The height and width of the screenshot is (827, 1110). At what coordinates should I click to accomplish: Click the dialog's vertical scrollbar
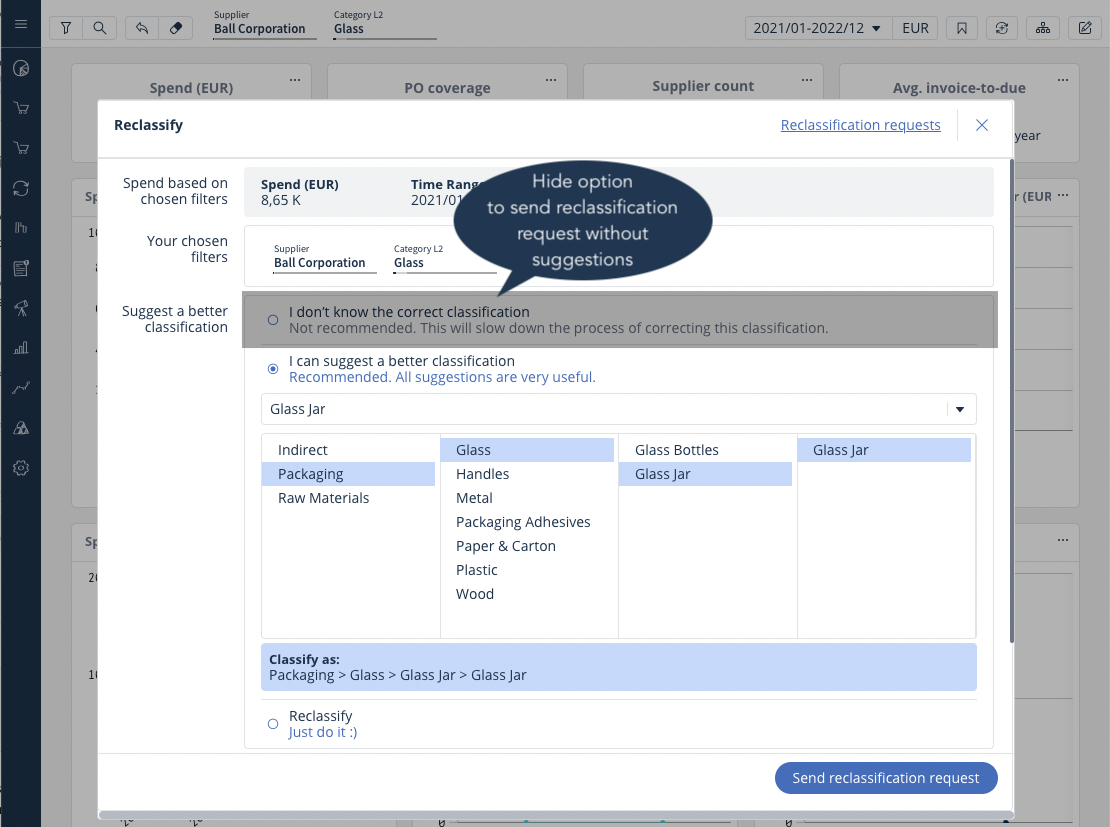[1012, 400]
